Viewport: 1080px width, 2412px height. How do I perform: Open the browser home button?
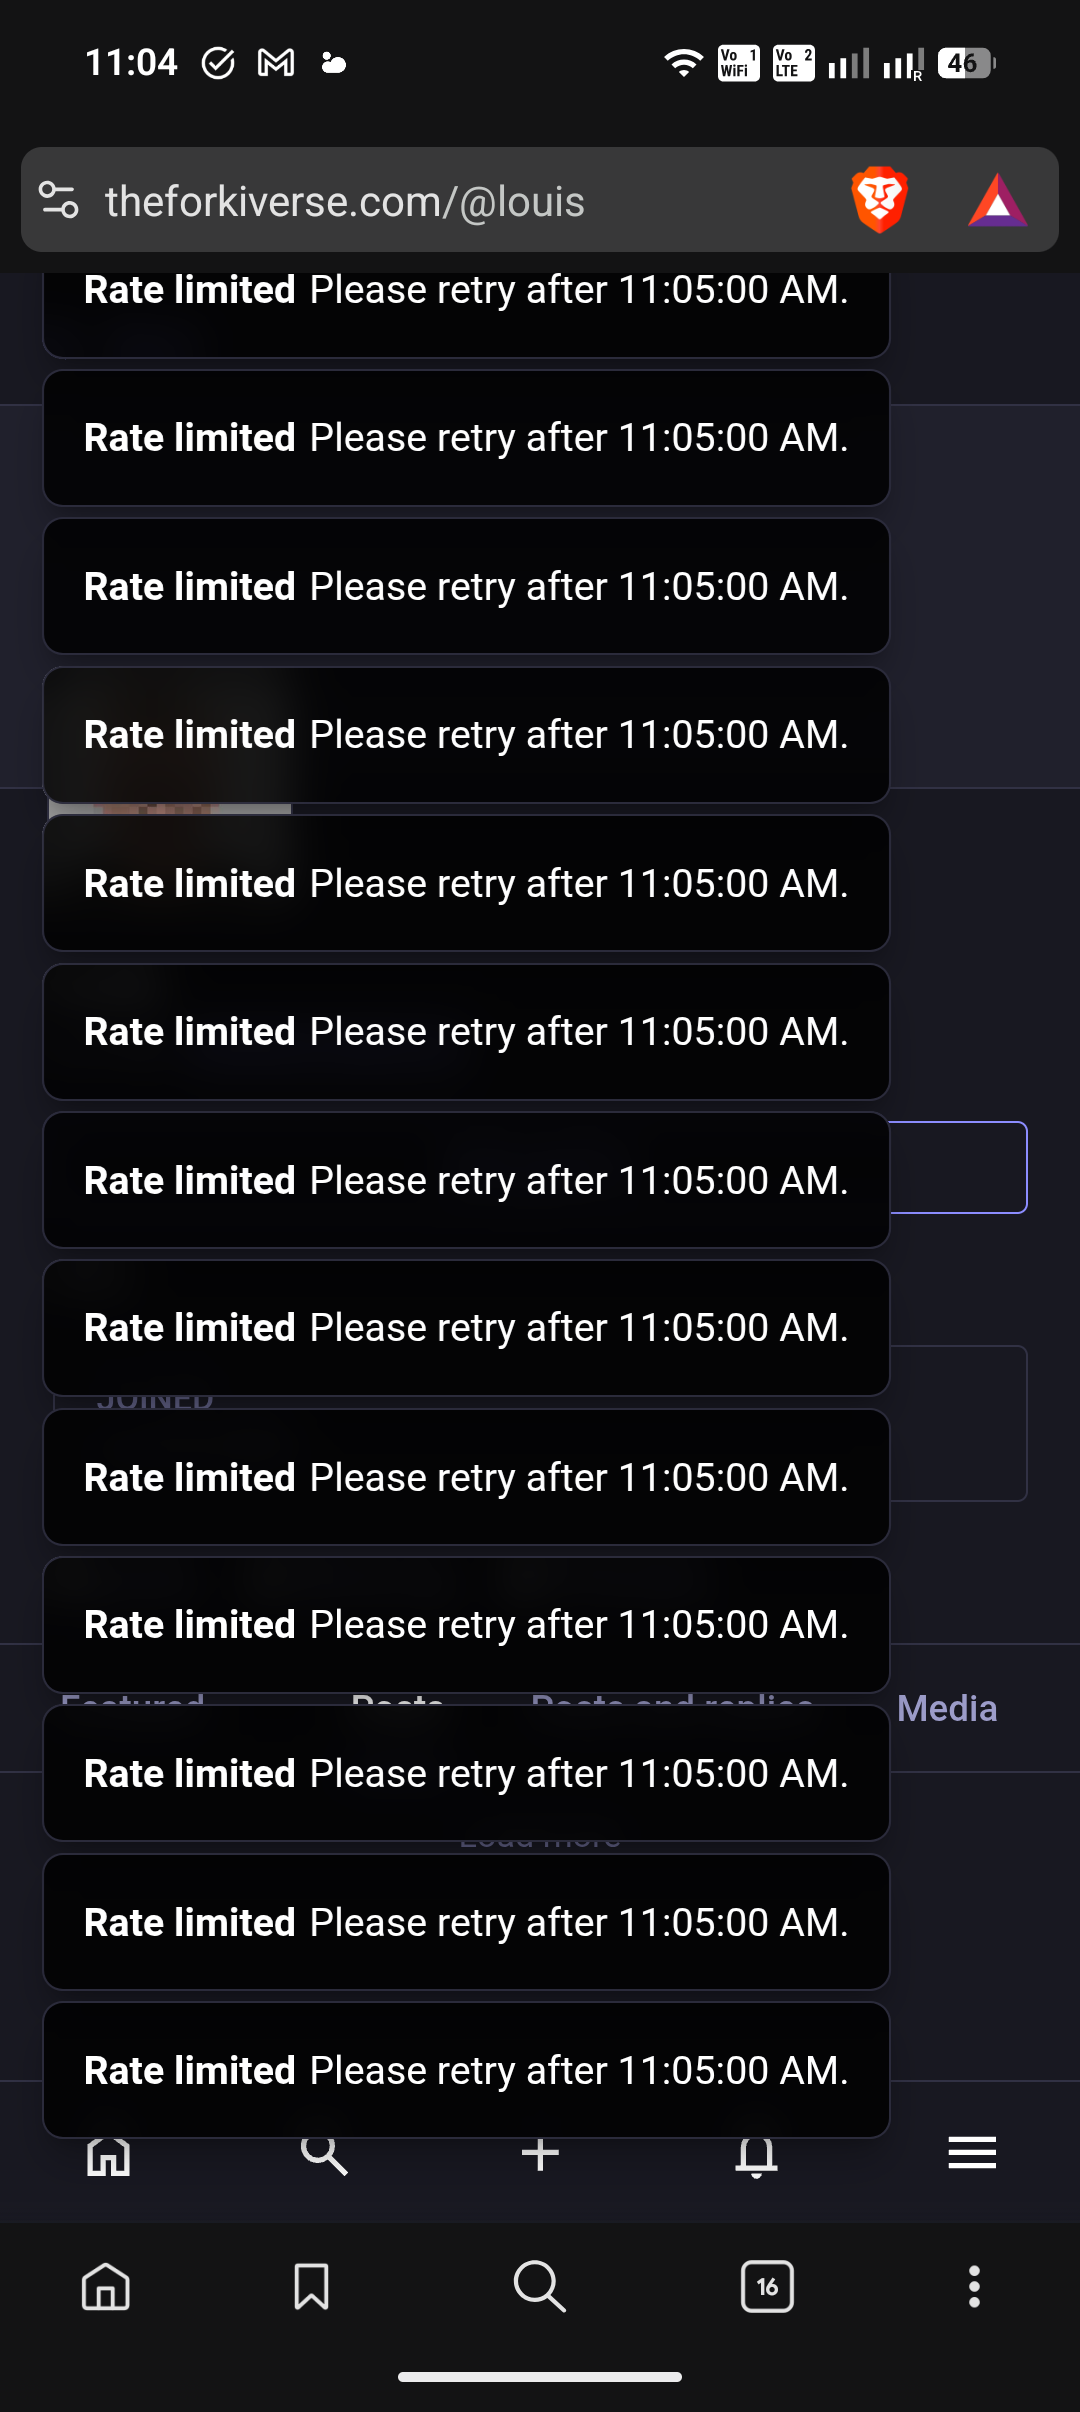point(106,2286)
